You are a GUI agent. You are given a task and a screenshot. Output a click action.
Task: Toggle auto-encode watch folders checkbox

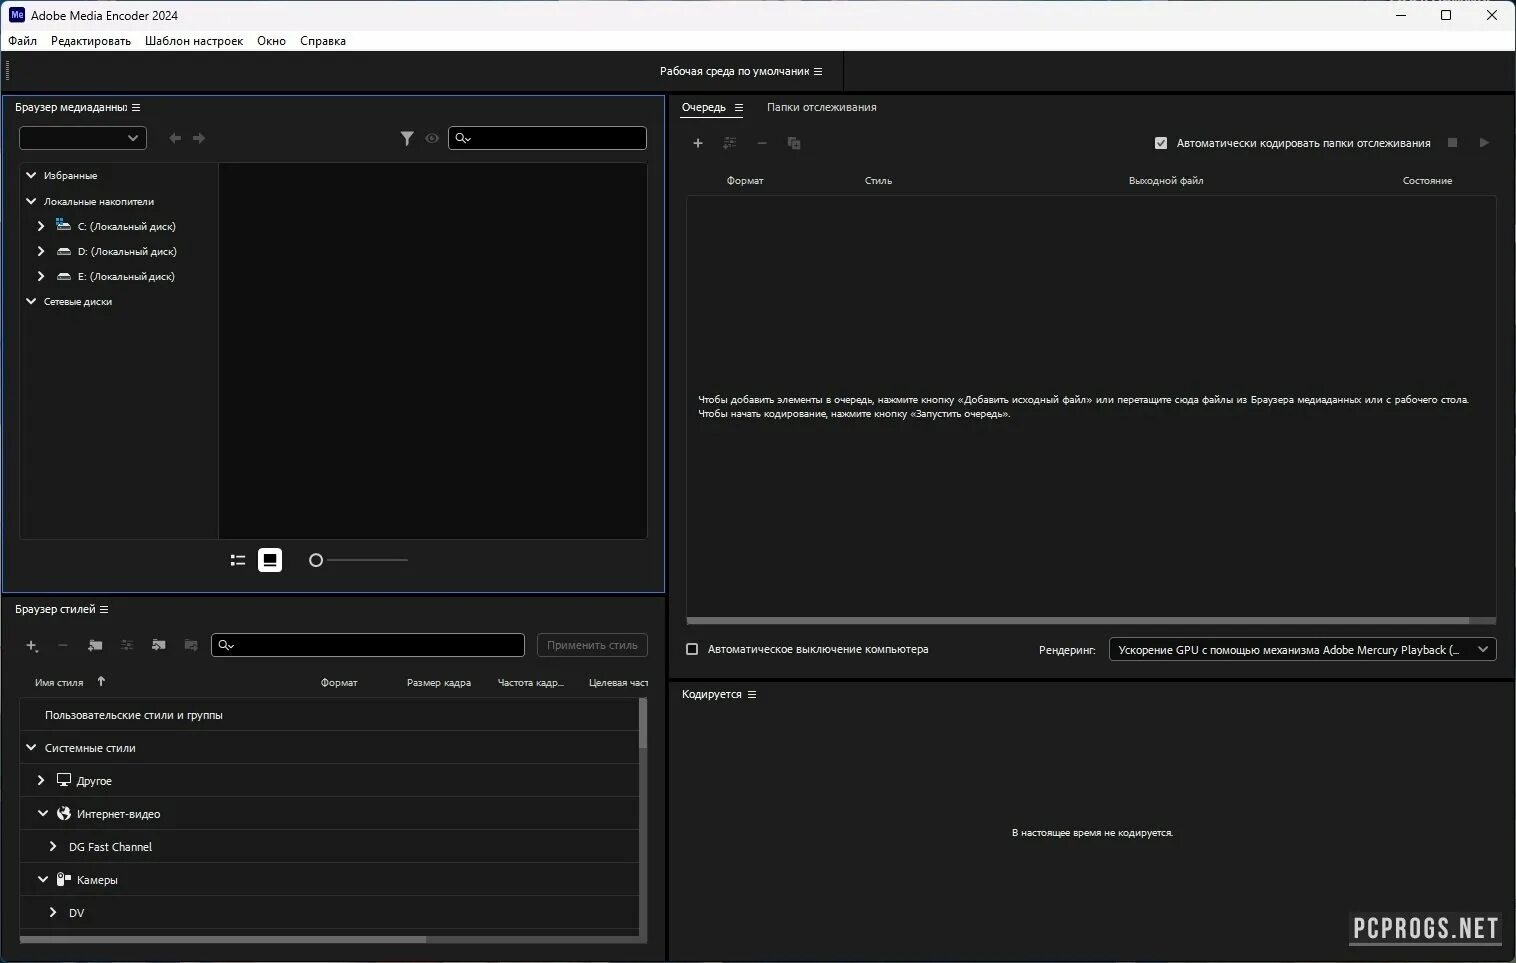[1161, 143]
